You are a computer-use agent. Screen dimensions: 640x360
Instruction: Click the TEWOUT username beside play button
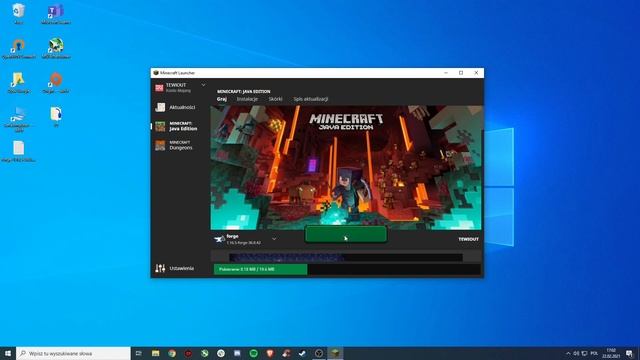[468, 239]
